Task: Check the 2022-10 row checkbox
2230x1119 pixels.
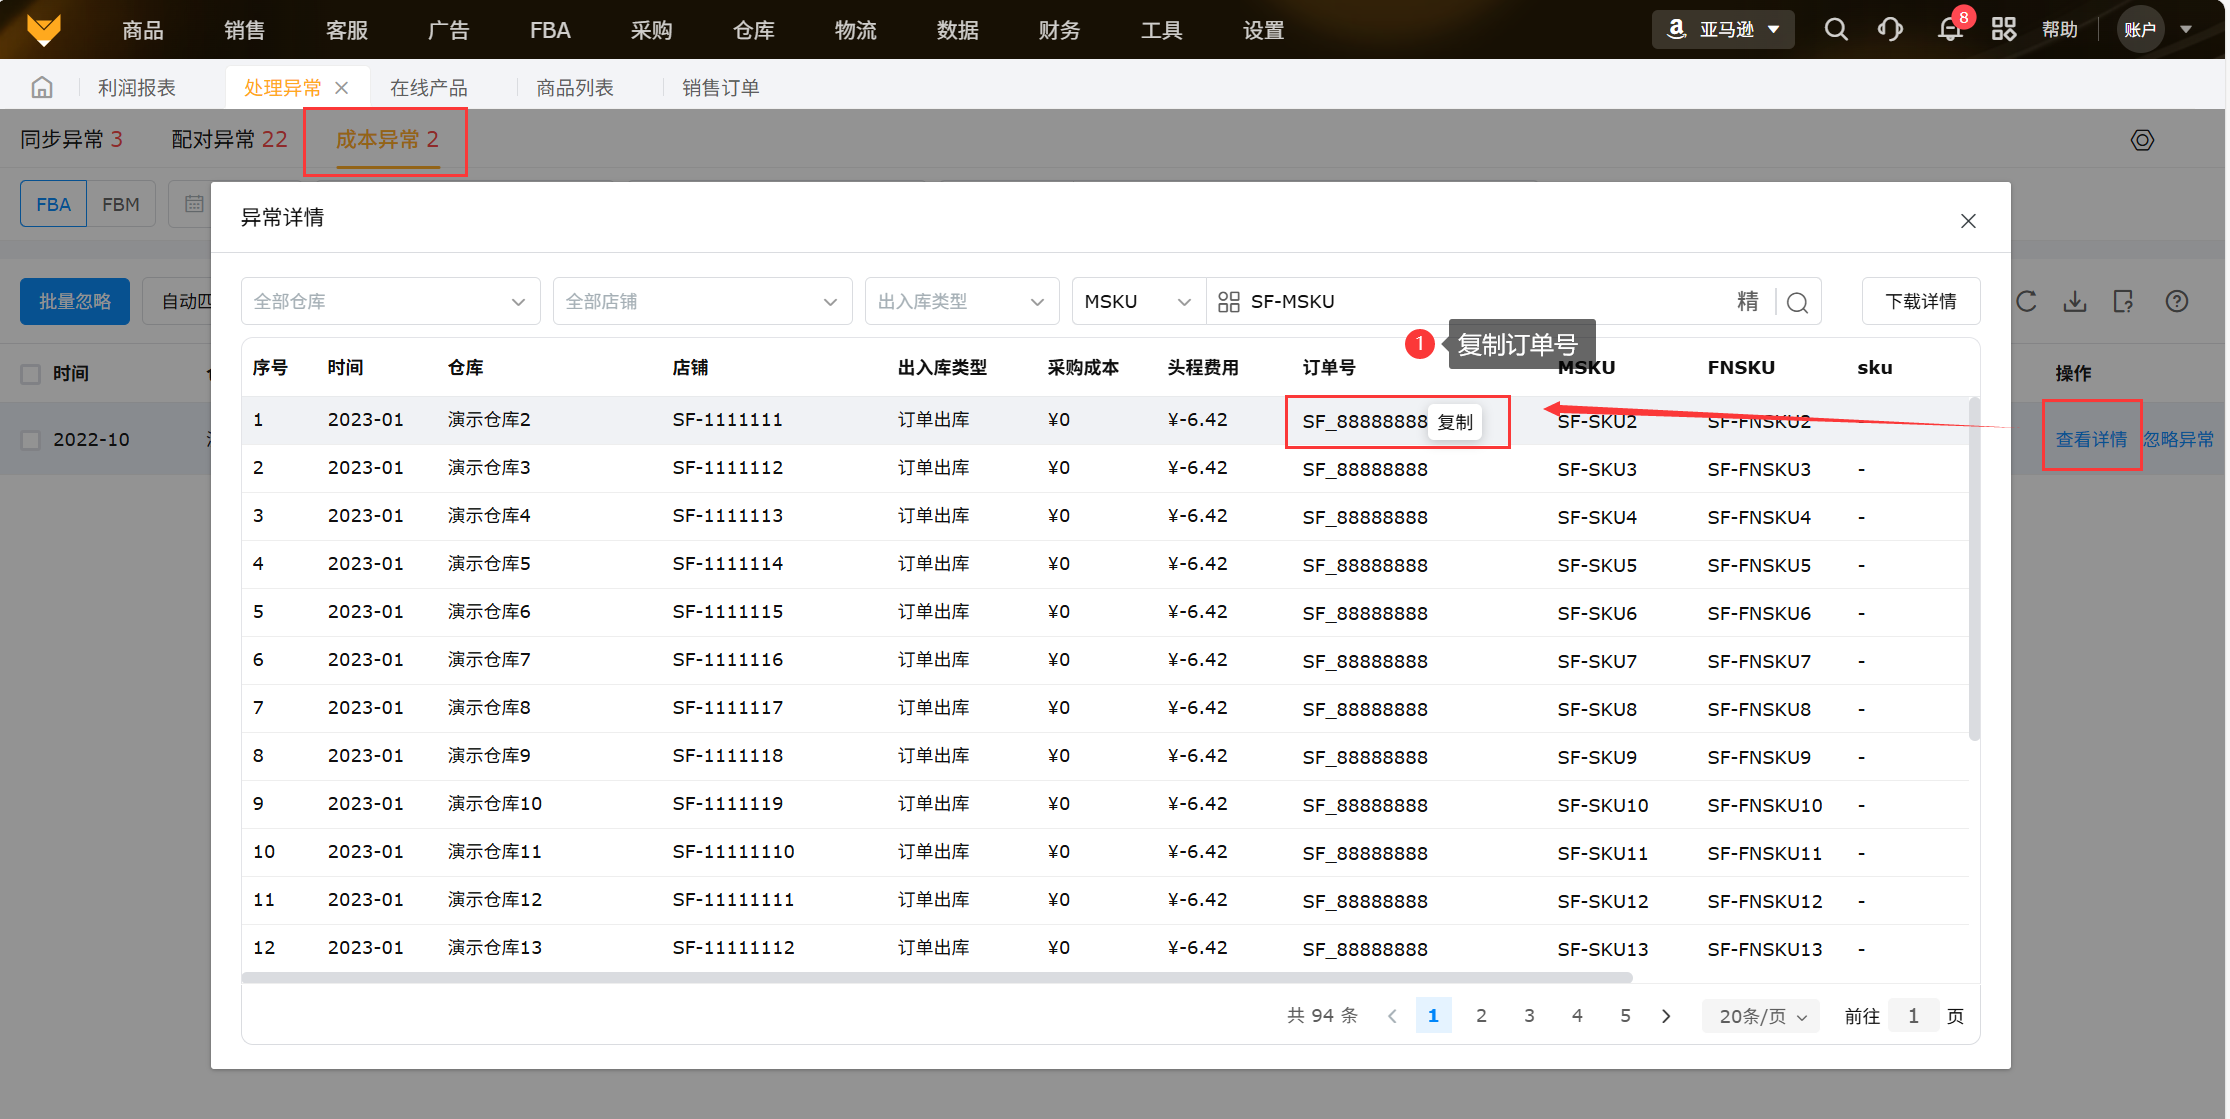Action: (31, 440)
